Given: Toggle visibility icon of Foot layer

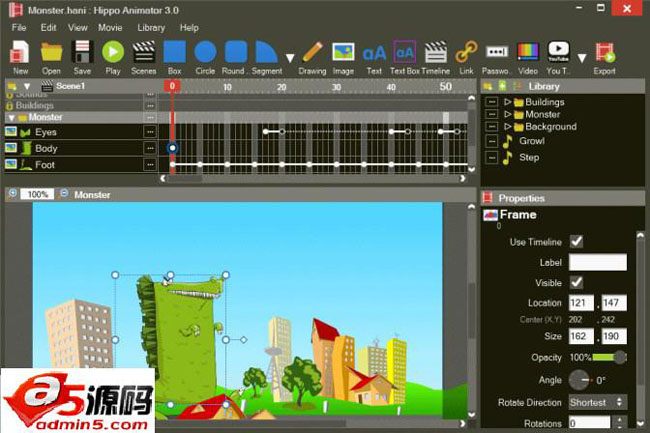Looking at the screenshot, I should 11,164.
